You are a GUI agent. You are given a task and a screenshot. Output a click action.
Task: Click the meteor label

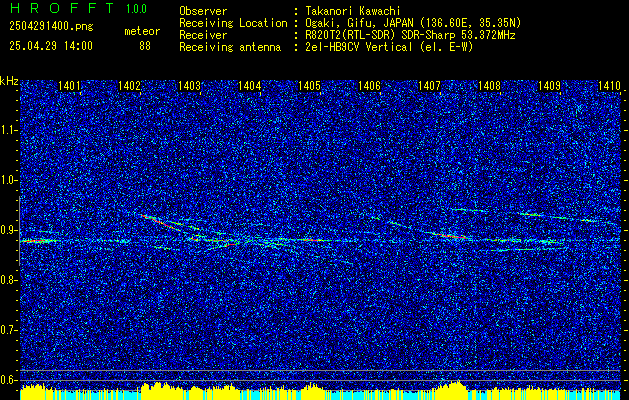(x=142, y=31)
